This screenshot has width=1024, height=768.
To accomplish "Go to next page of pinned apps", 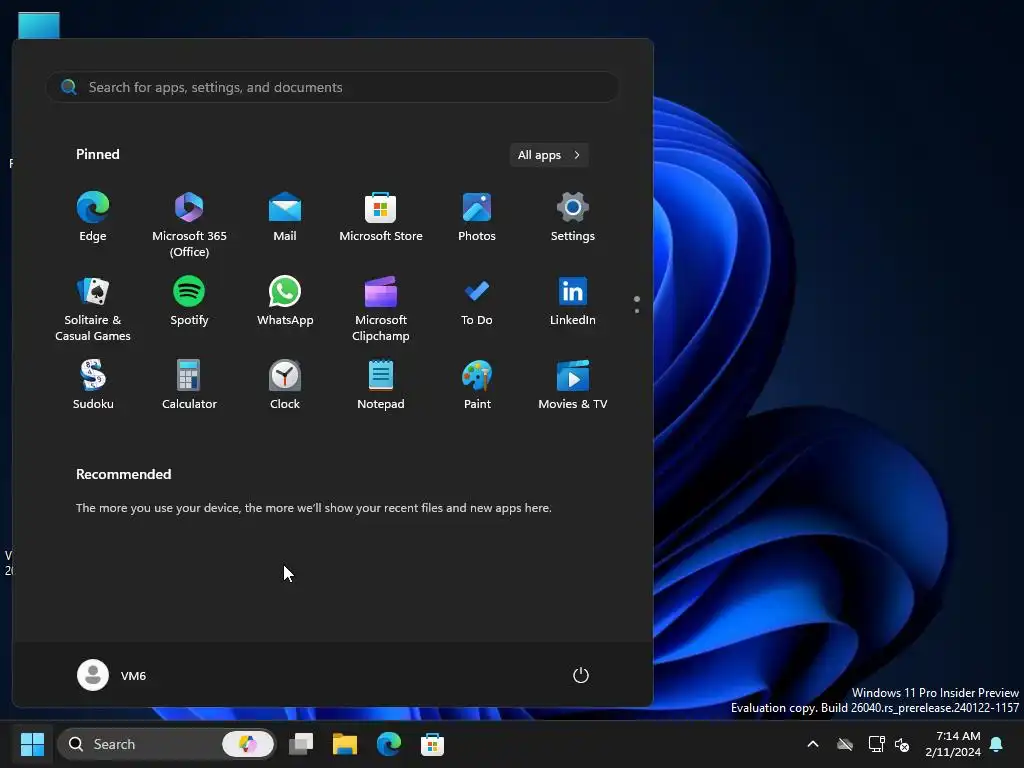I will point(637,311).
